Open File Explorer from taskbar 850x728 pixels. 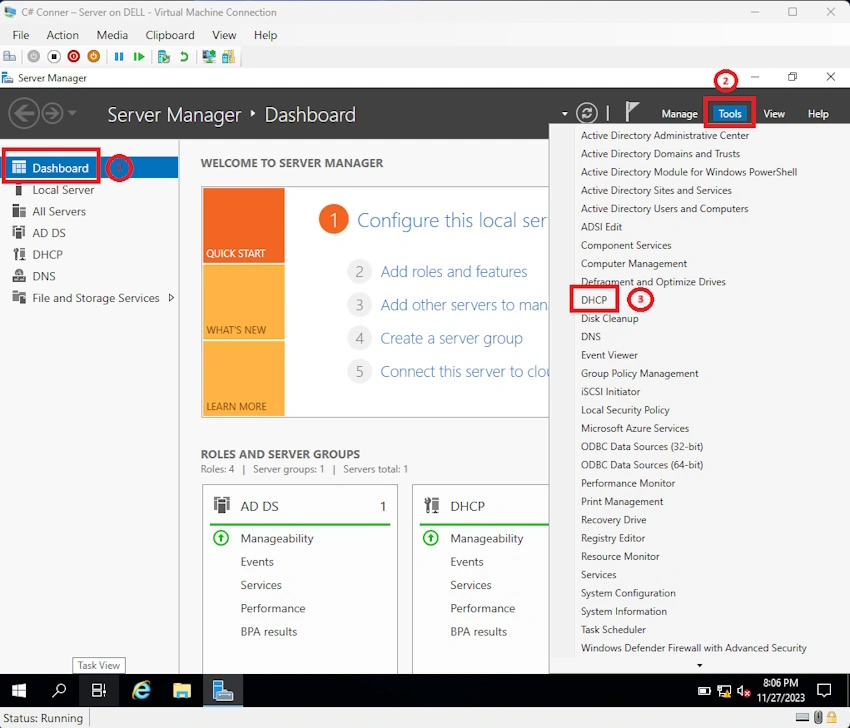(182, 690)
